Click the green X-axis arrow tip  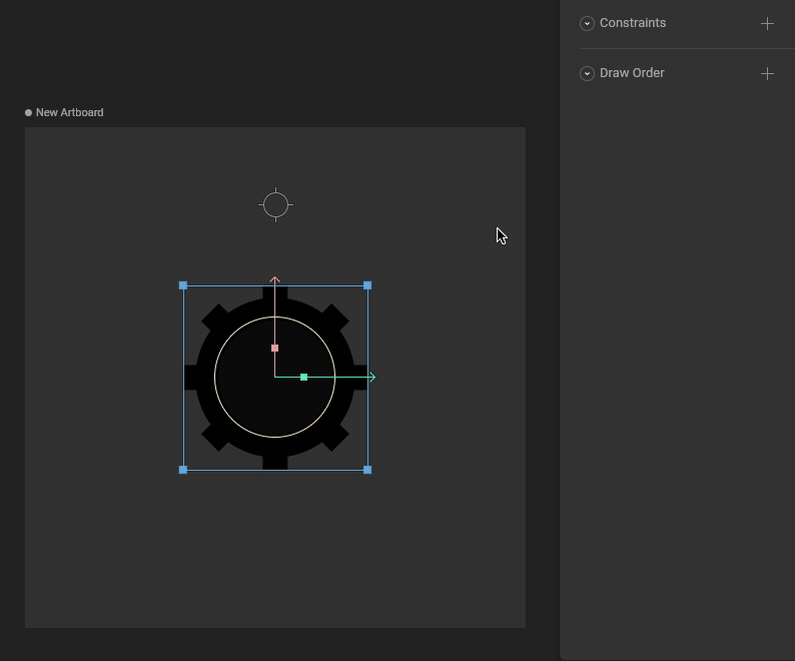click(x=371, y=377)
